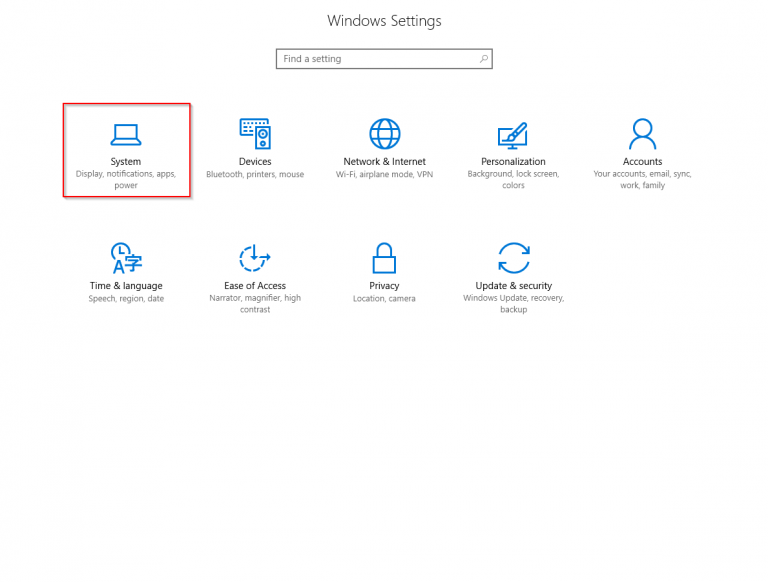Focus the Find a setting field
Viewport: 768px width, 582px height.
click(x=384, y=59)
